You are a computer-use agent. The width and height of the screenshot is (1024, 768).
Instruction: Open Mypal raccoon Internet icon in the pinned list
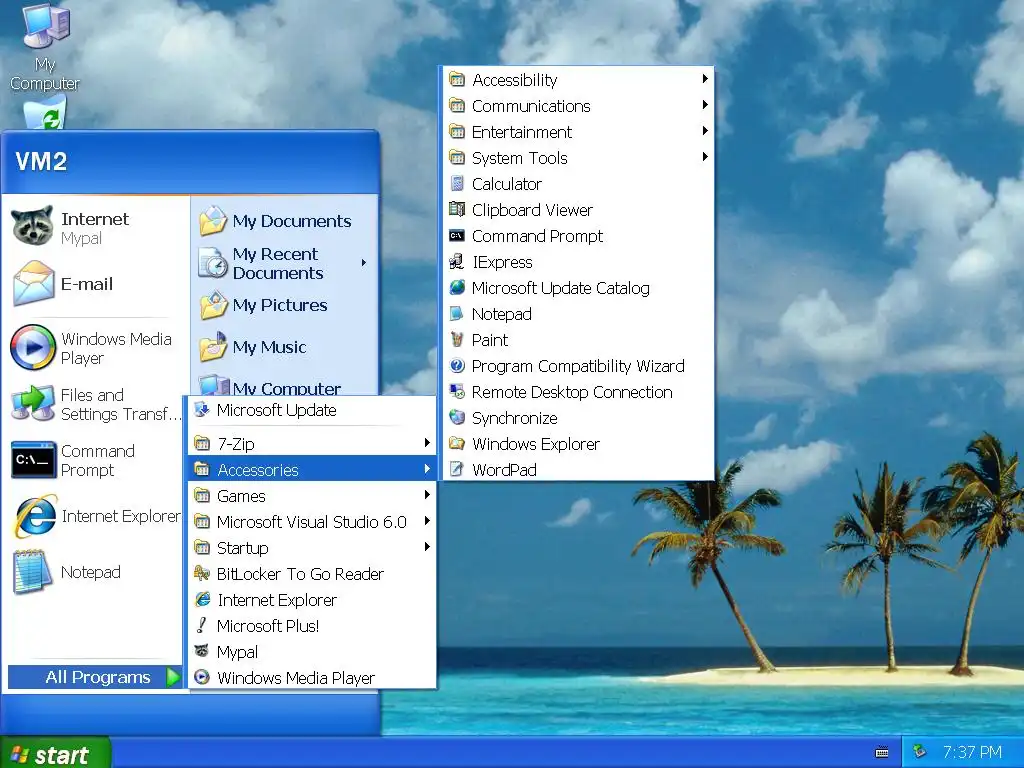point(32,227)
